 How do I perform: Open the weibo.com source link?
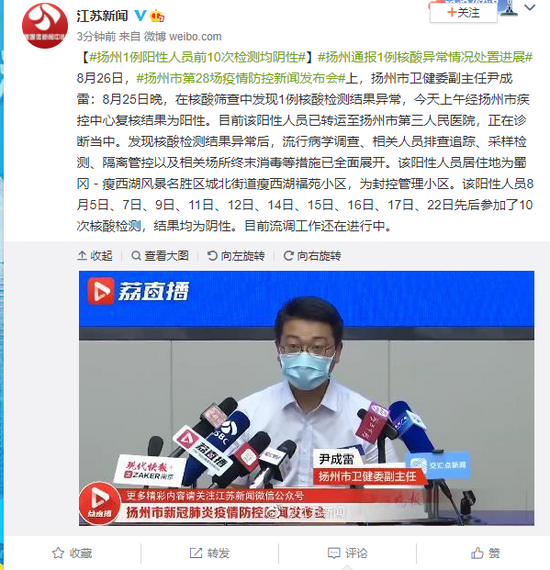coord(195,36)
